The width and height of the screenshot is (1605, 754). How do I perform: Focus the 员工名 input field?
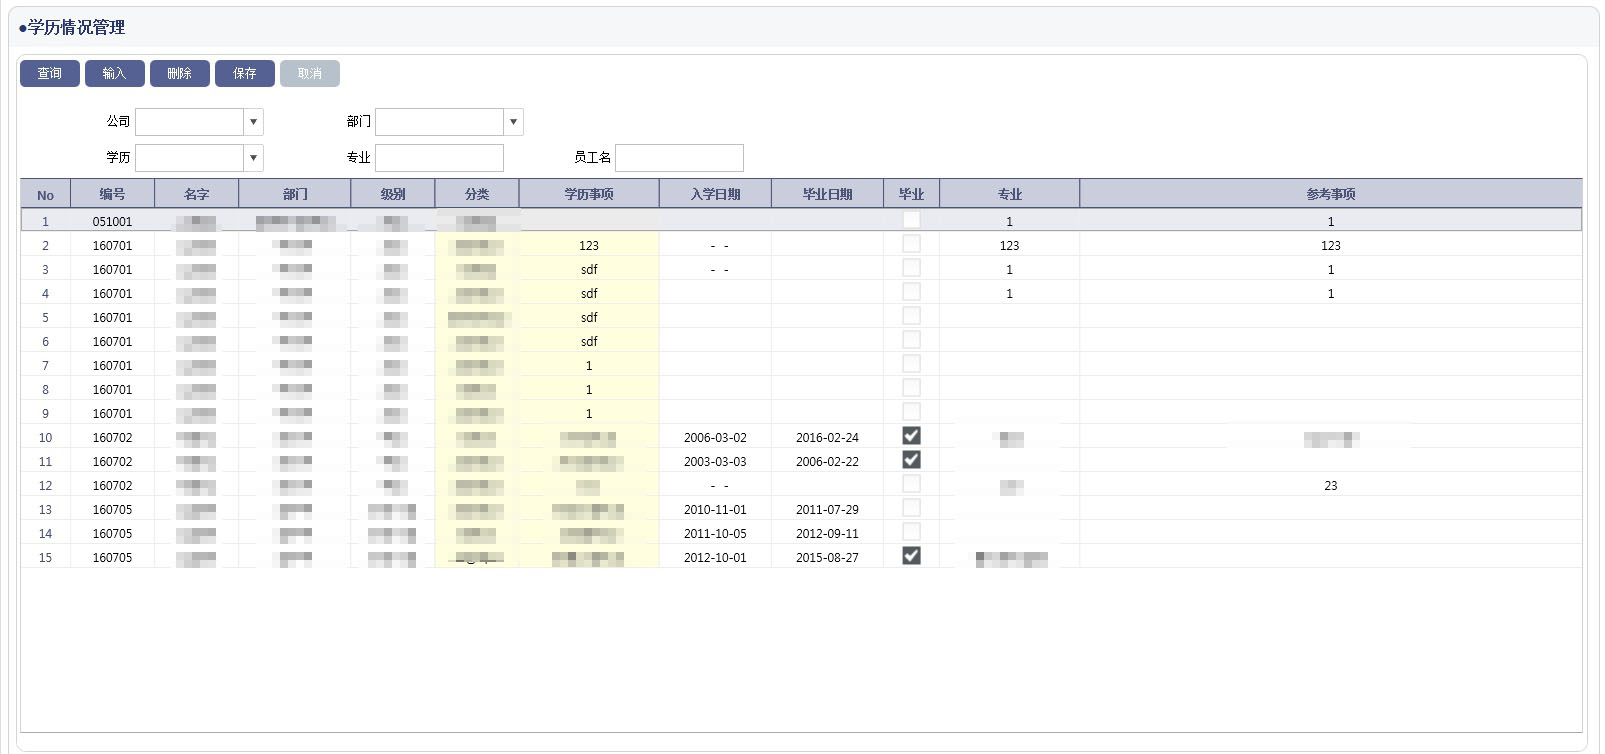click(x=679, y=158)
